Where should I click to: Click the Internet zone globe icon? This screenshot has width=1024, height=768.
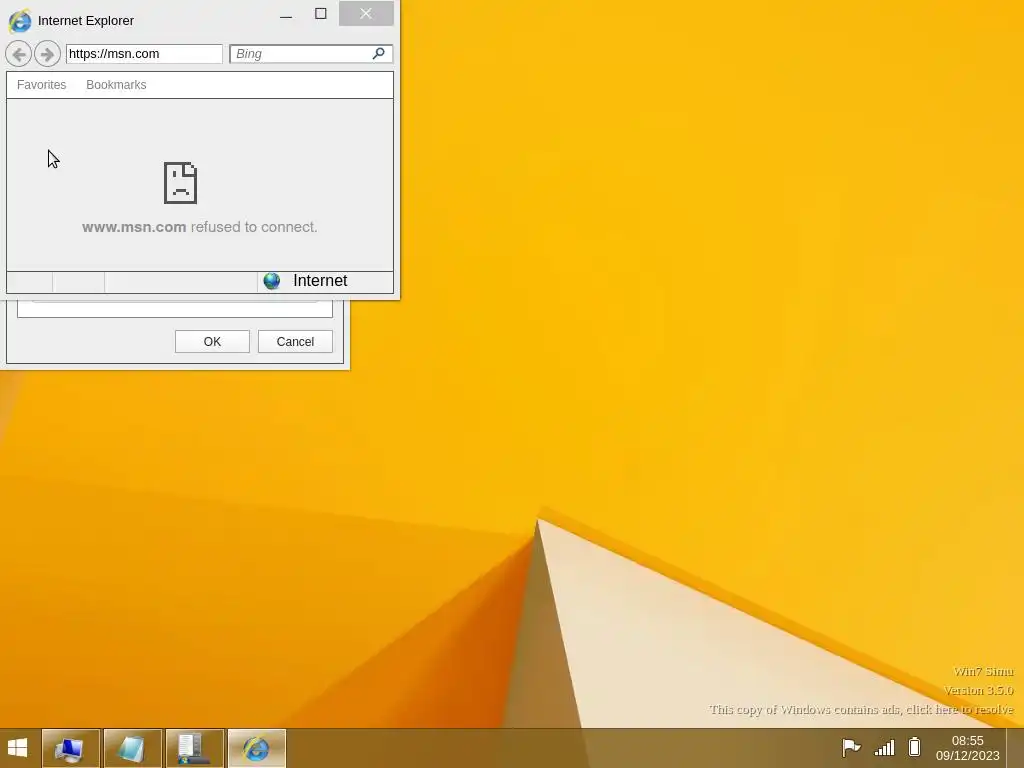click(x=272, y=281)
